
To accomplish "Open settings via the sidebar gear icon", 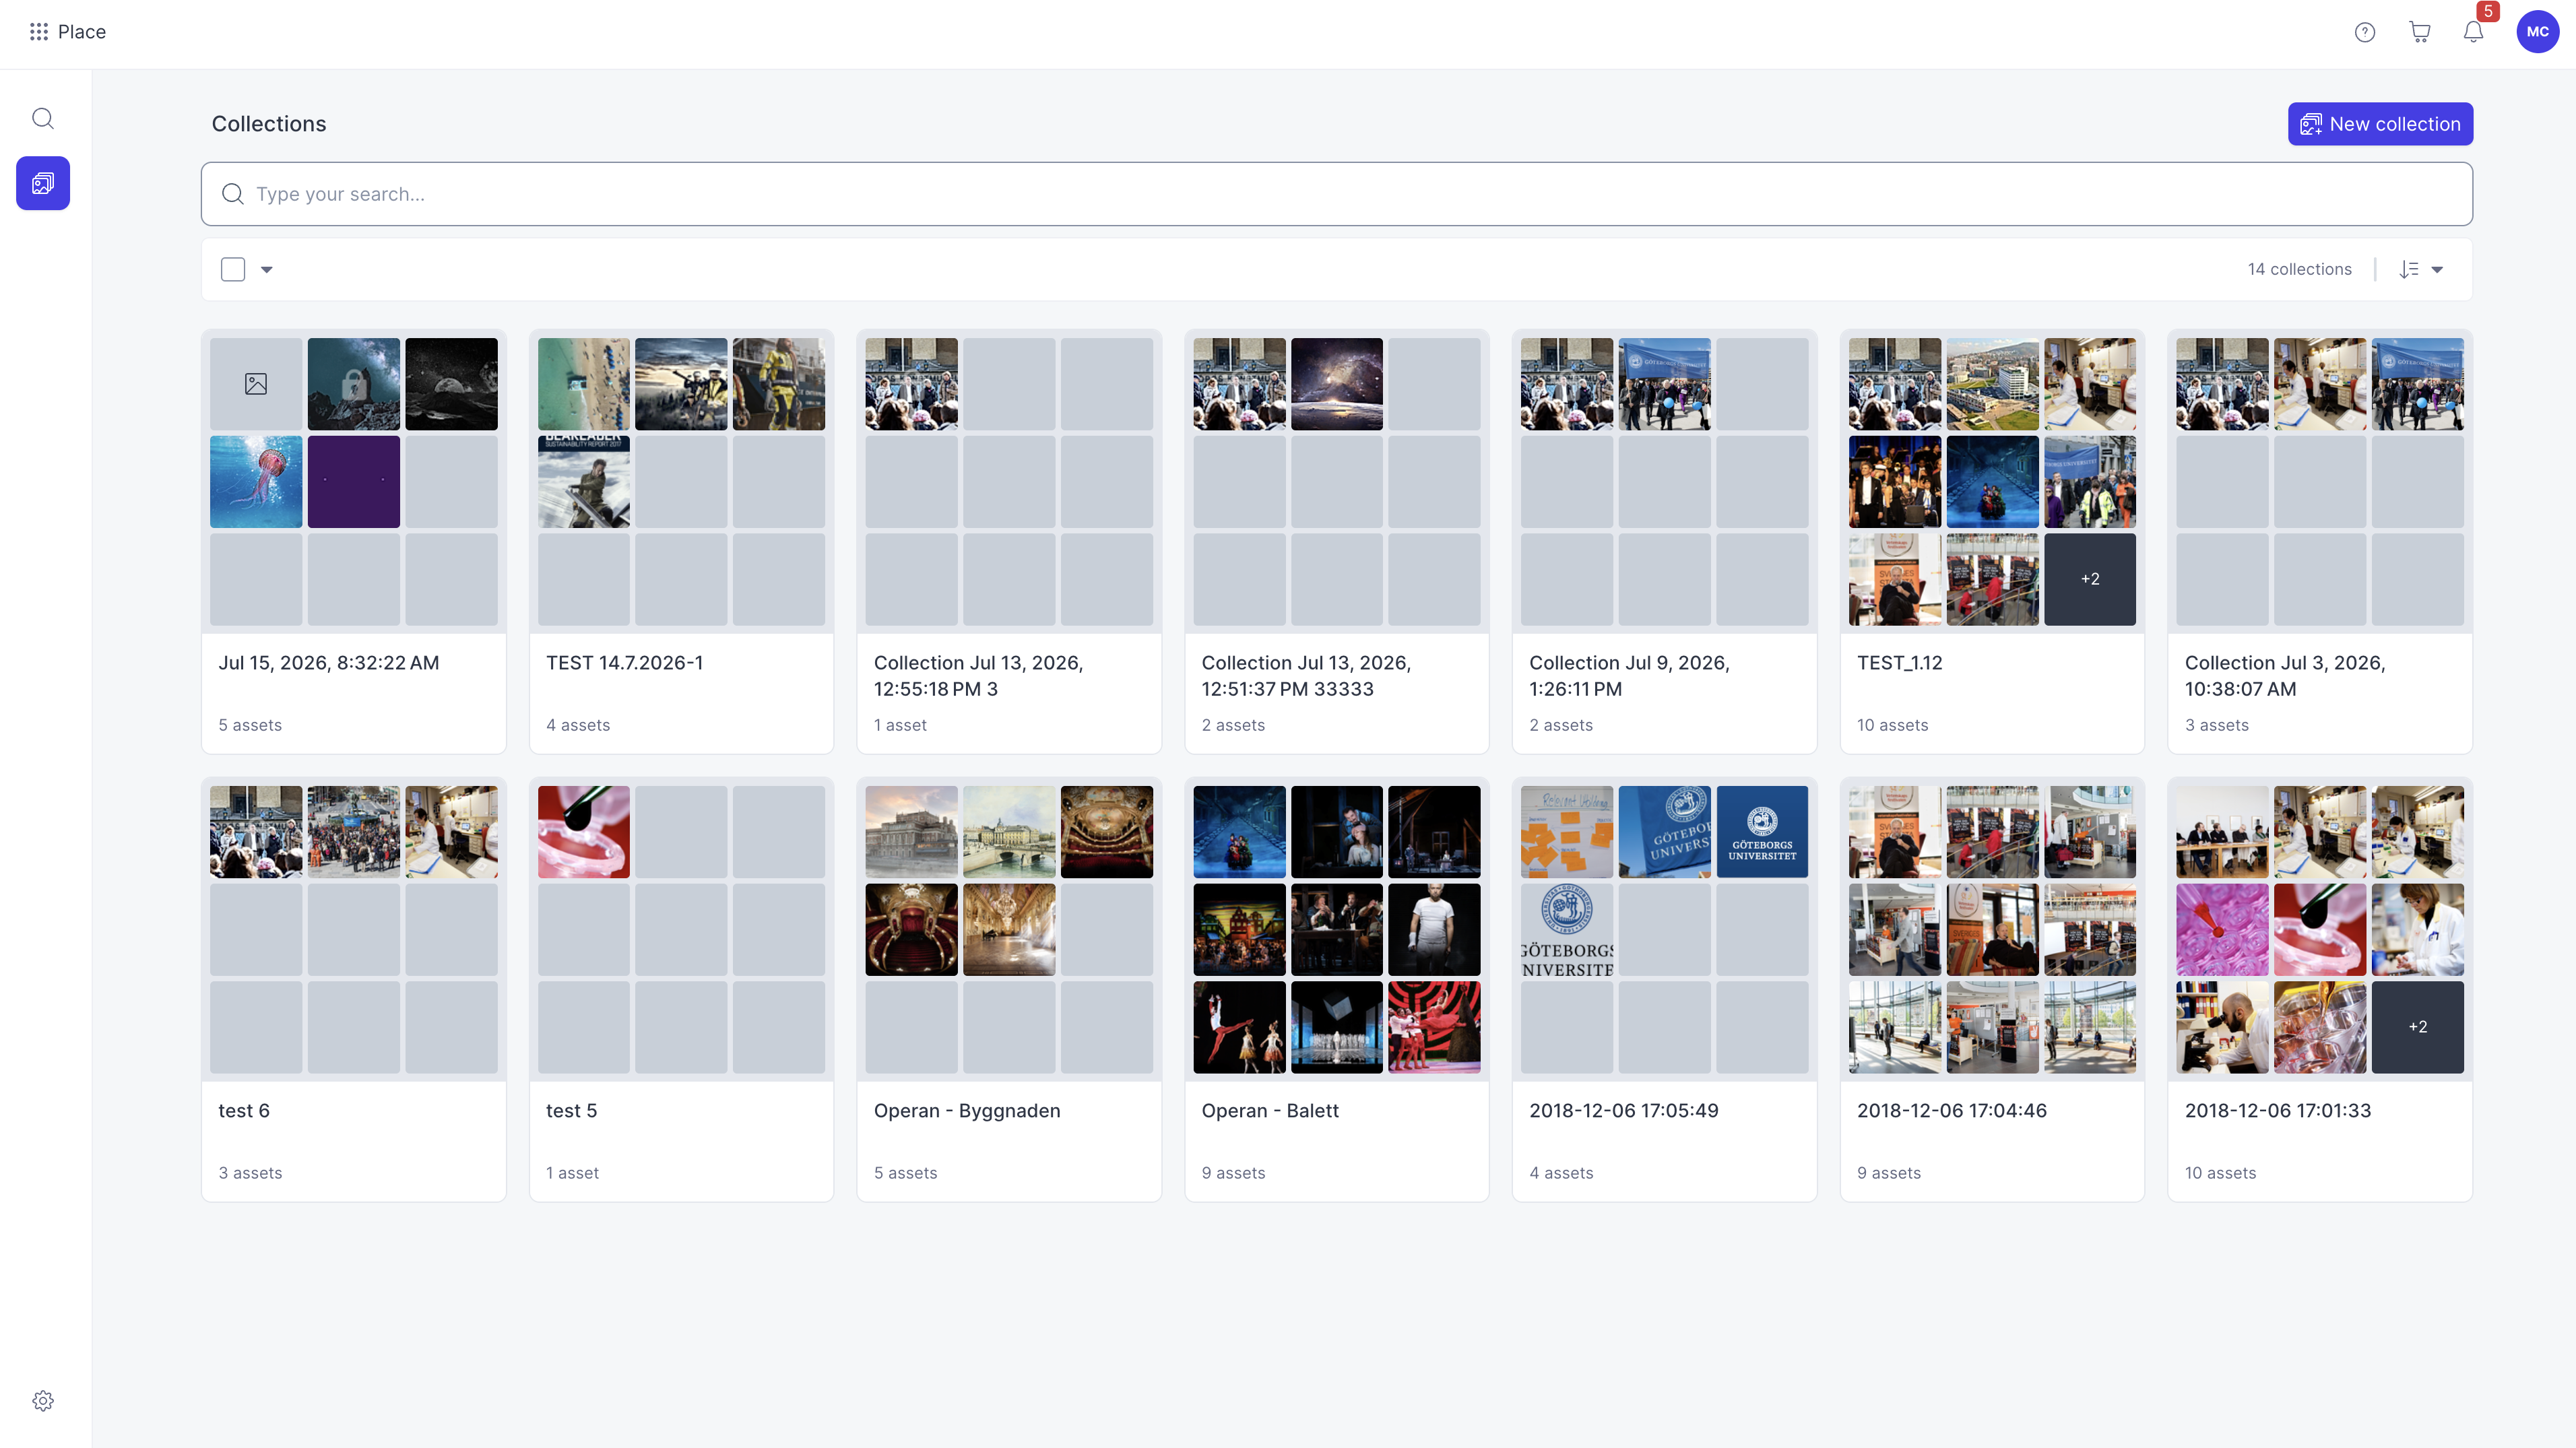I will coord(43,1400).
